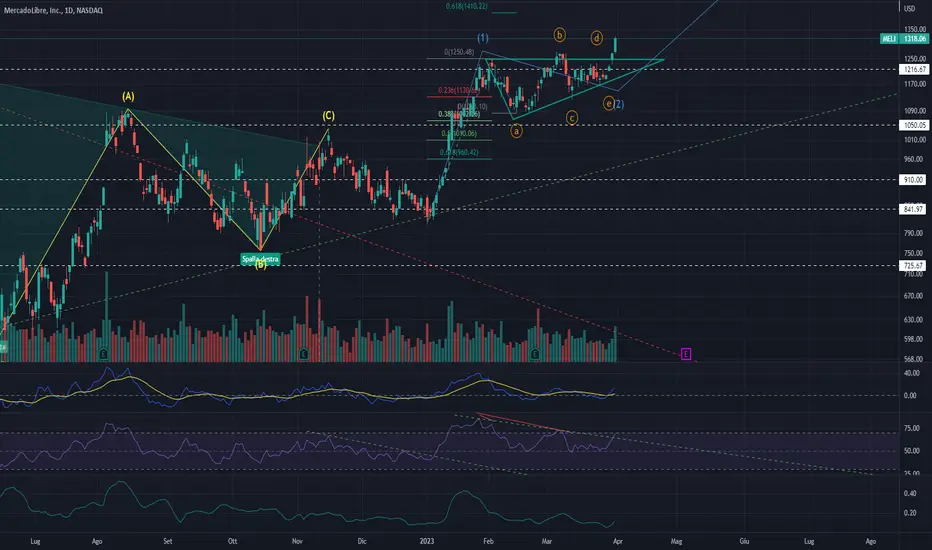Click the green Spalla destra callout label
Screen dimensions: 932x550
(260, 259)
